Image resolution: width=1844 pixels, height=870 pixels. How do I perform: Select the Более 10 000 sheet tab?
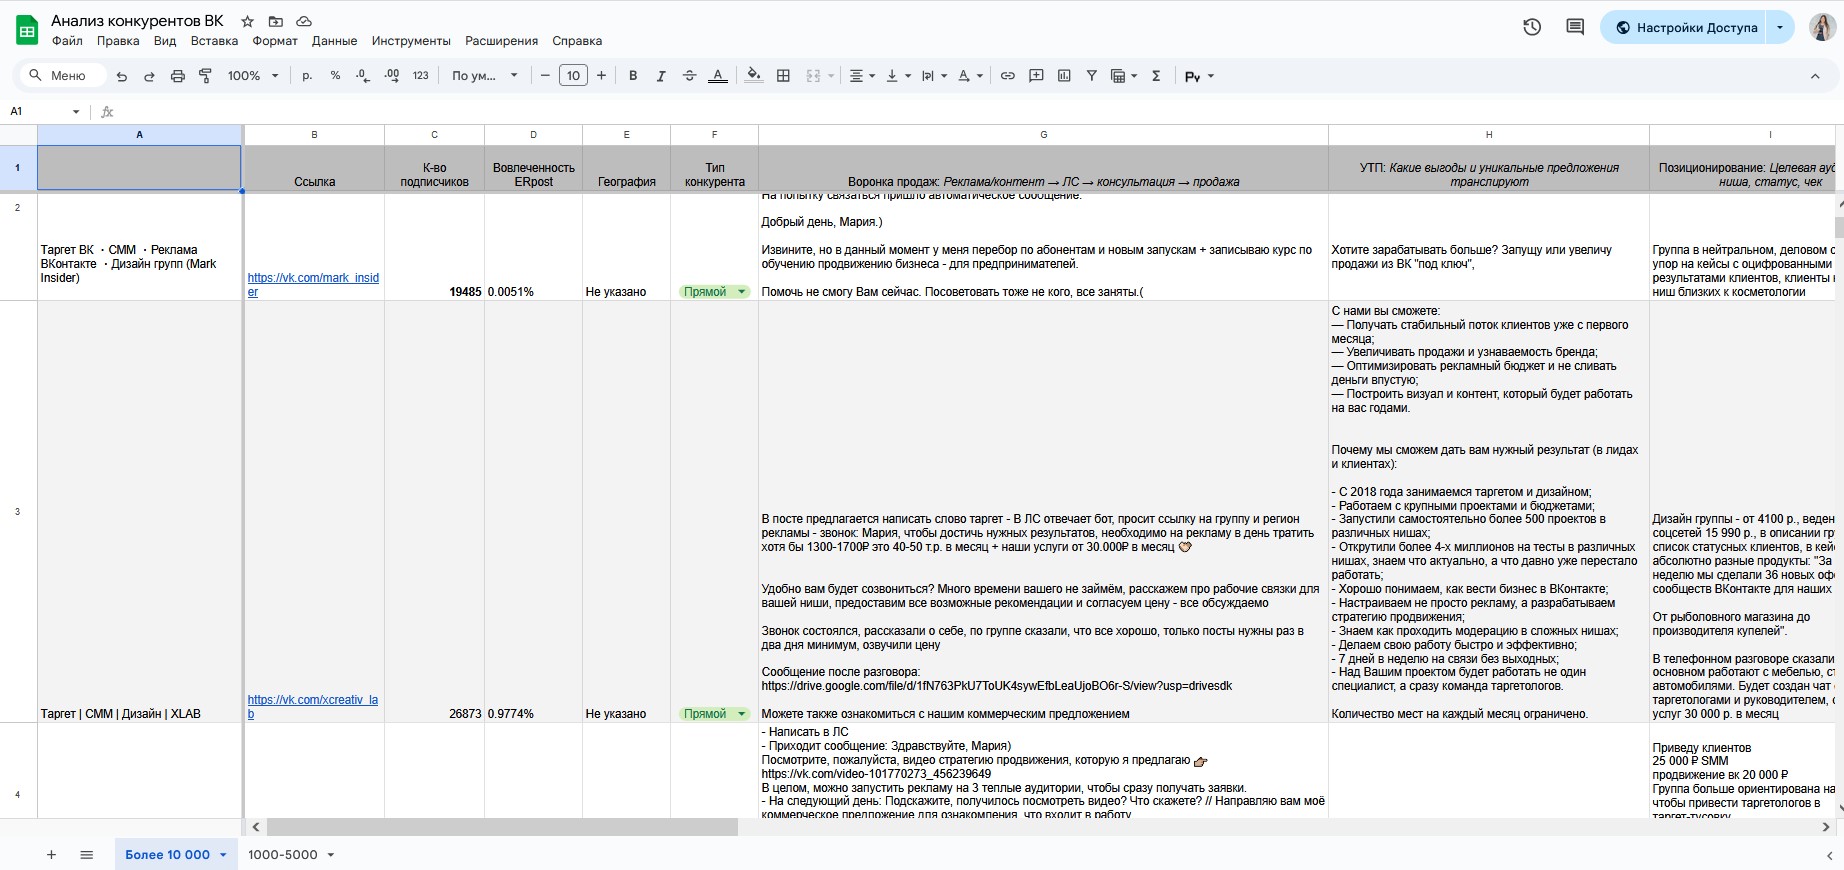tap(176, 855)
